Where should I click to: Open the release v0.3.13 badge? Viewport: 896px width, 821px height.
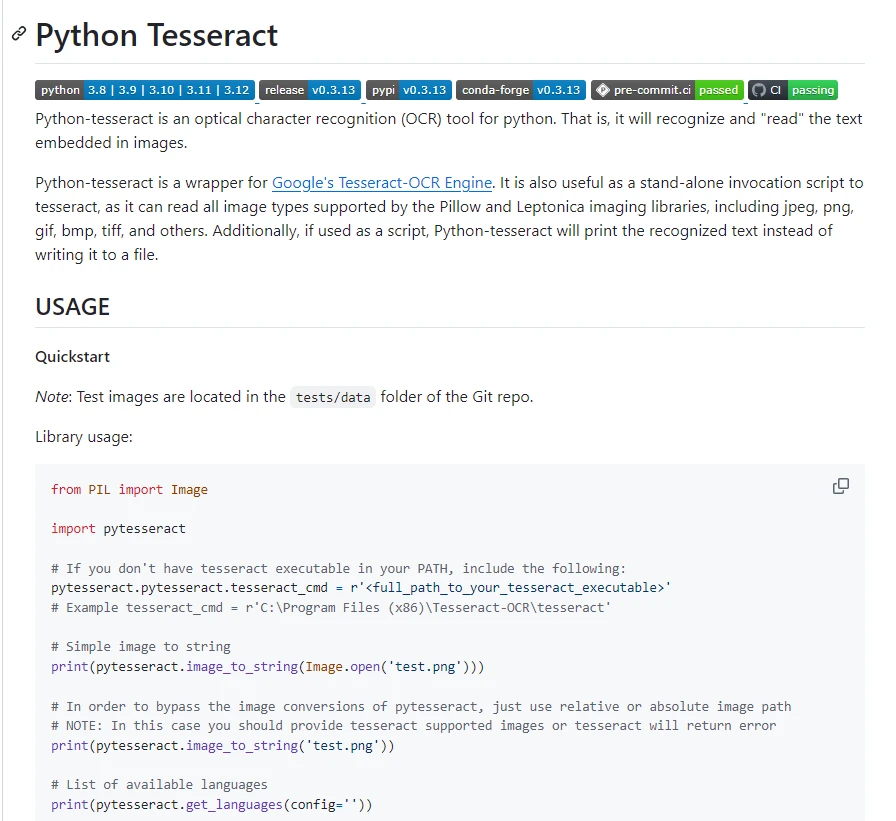[x=310, y=90]
